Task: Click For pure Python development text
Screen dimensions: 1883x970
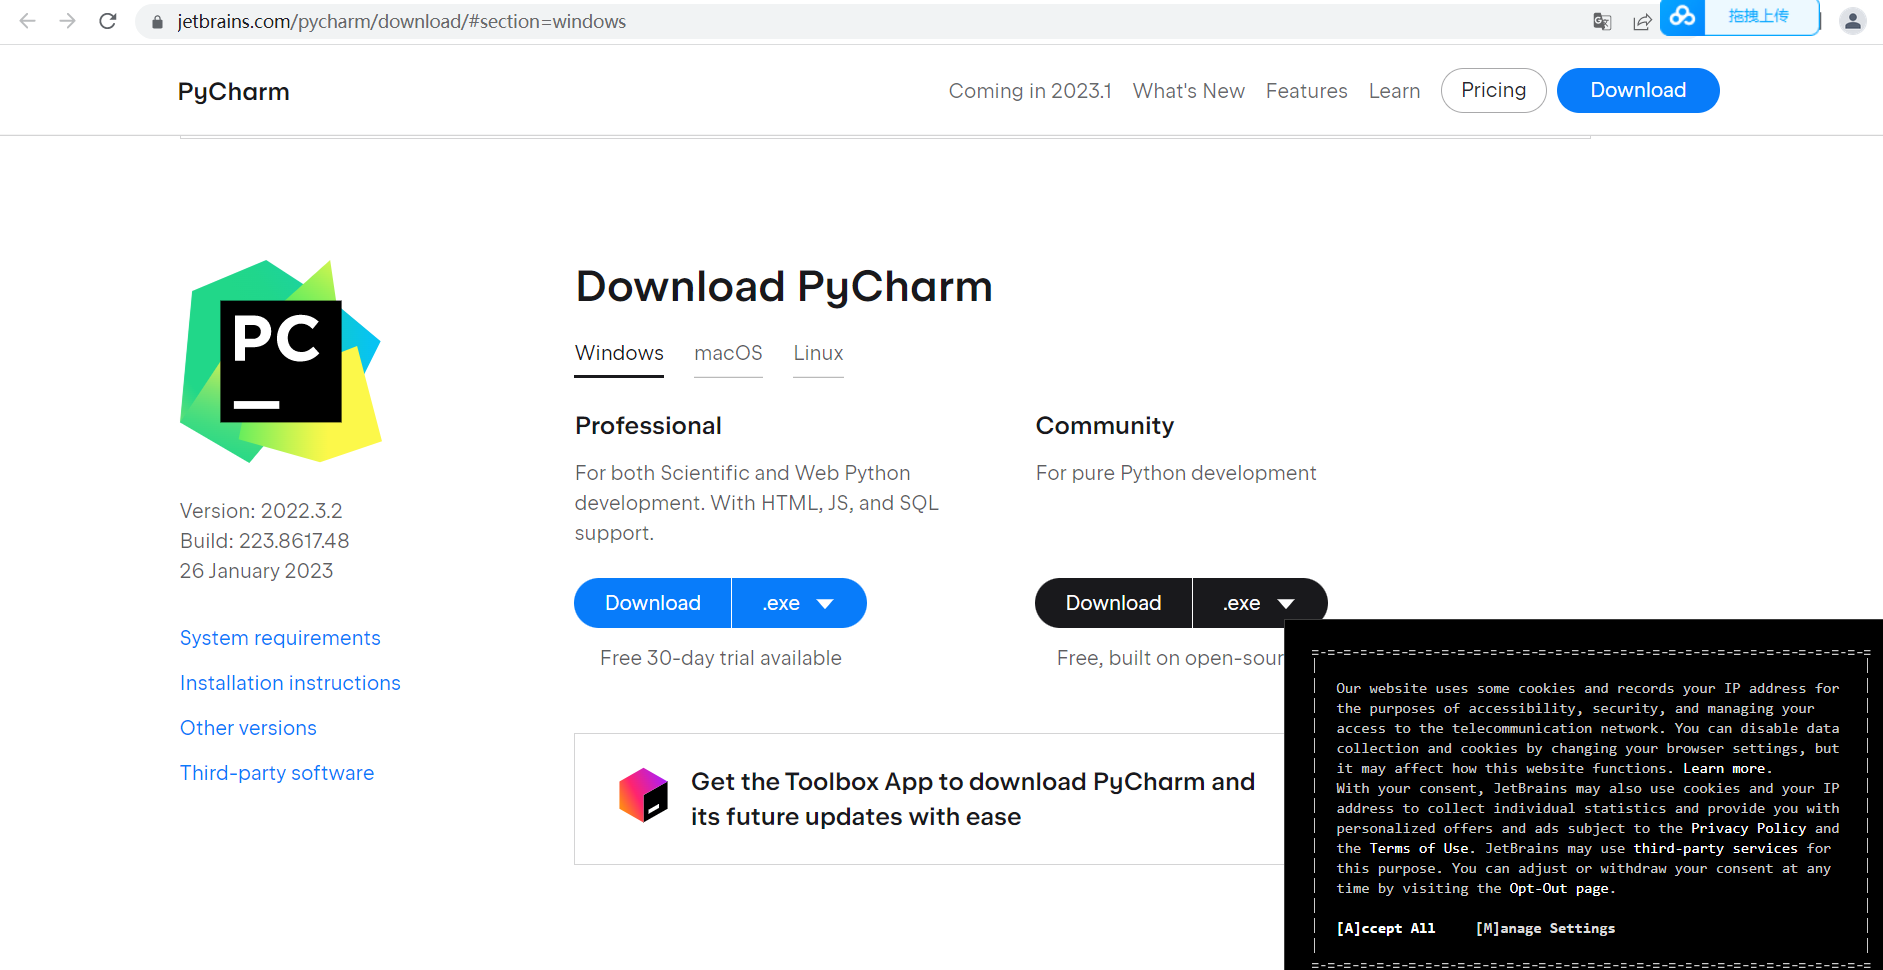Action: [1176, 473]
